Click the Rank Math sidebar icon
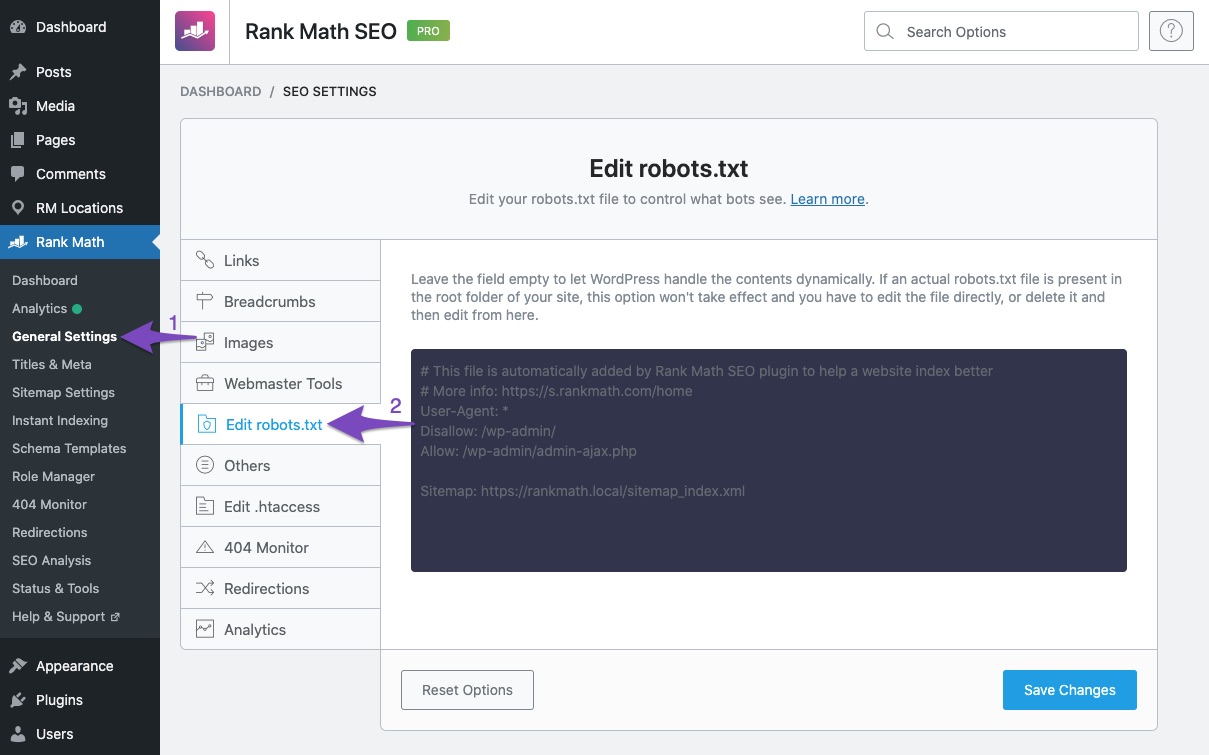This screenshot has width=1209, height=755. [x=18, y=242]
